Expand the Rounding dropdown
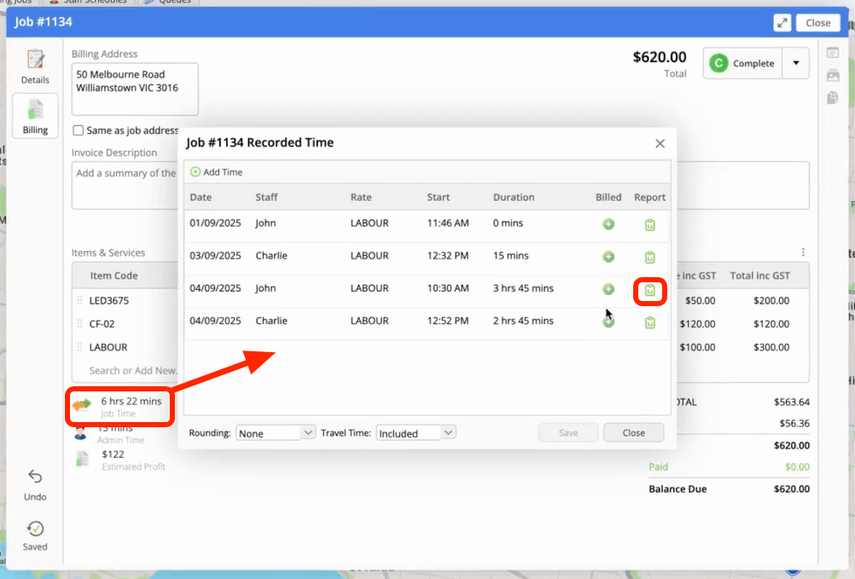The height and width of the screenshot is (579, 855). (x=276, y=433)
